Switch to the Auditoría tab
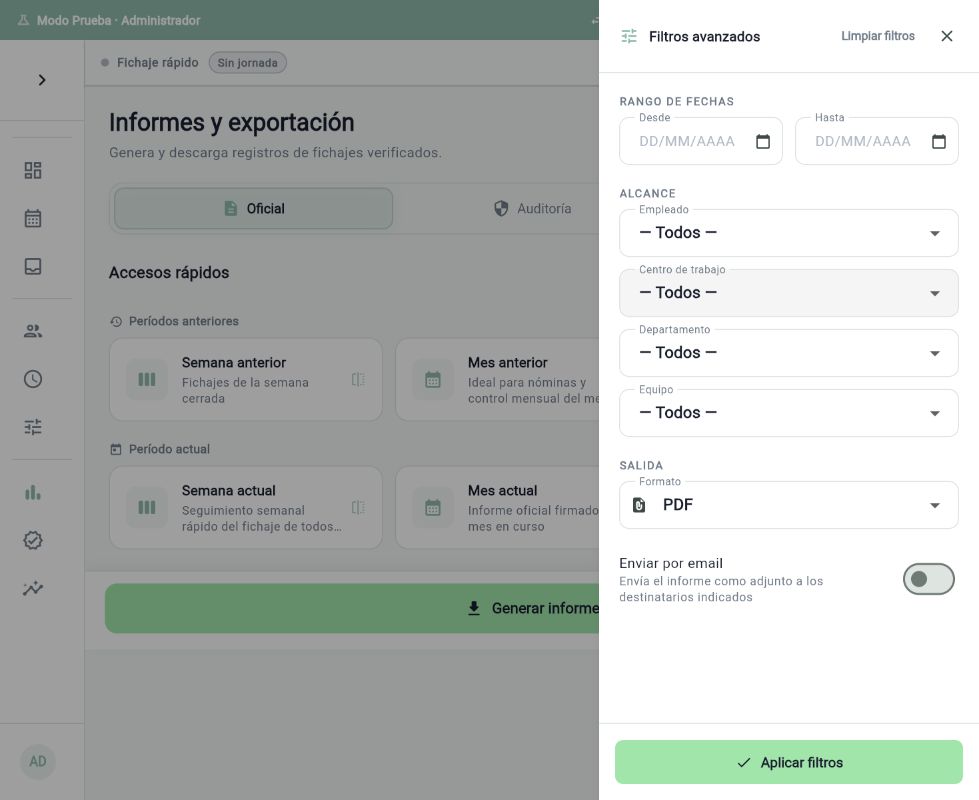 [532, 209]
